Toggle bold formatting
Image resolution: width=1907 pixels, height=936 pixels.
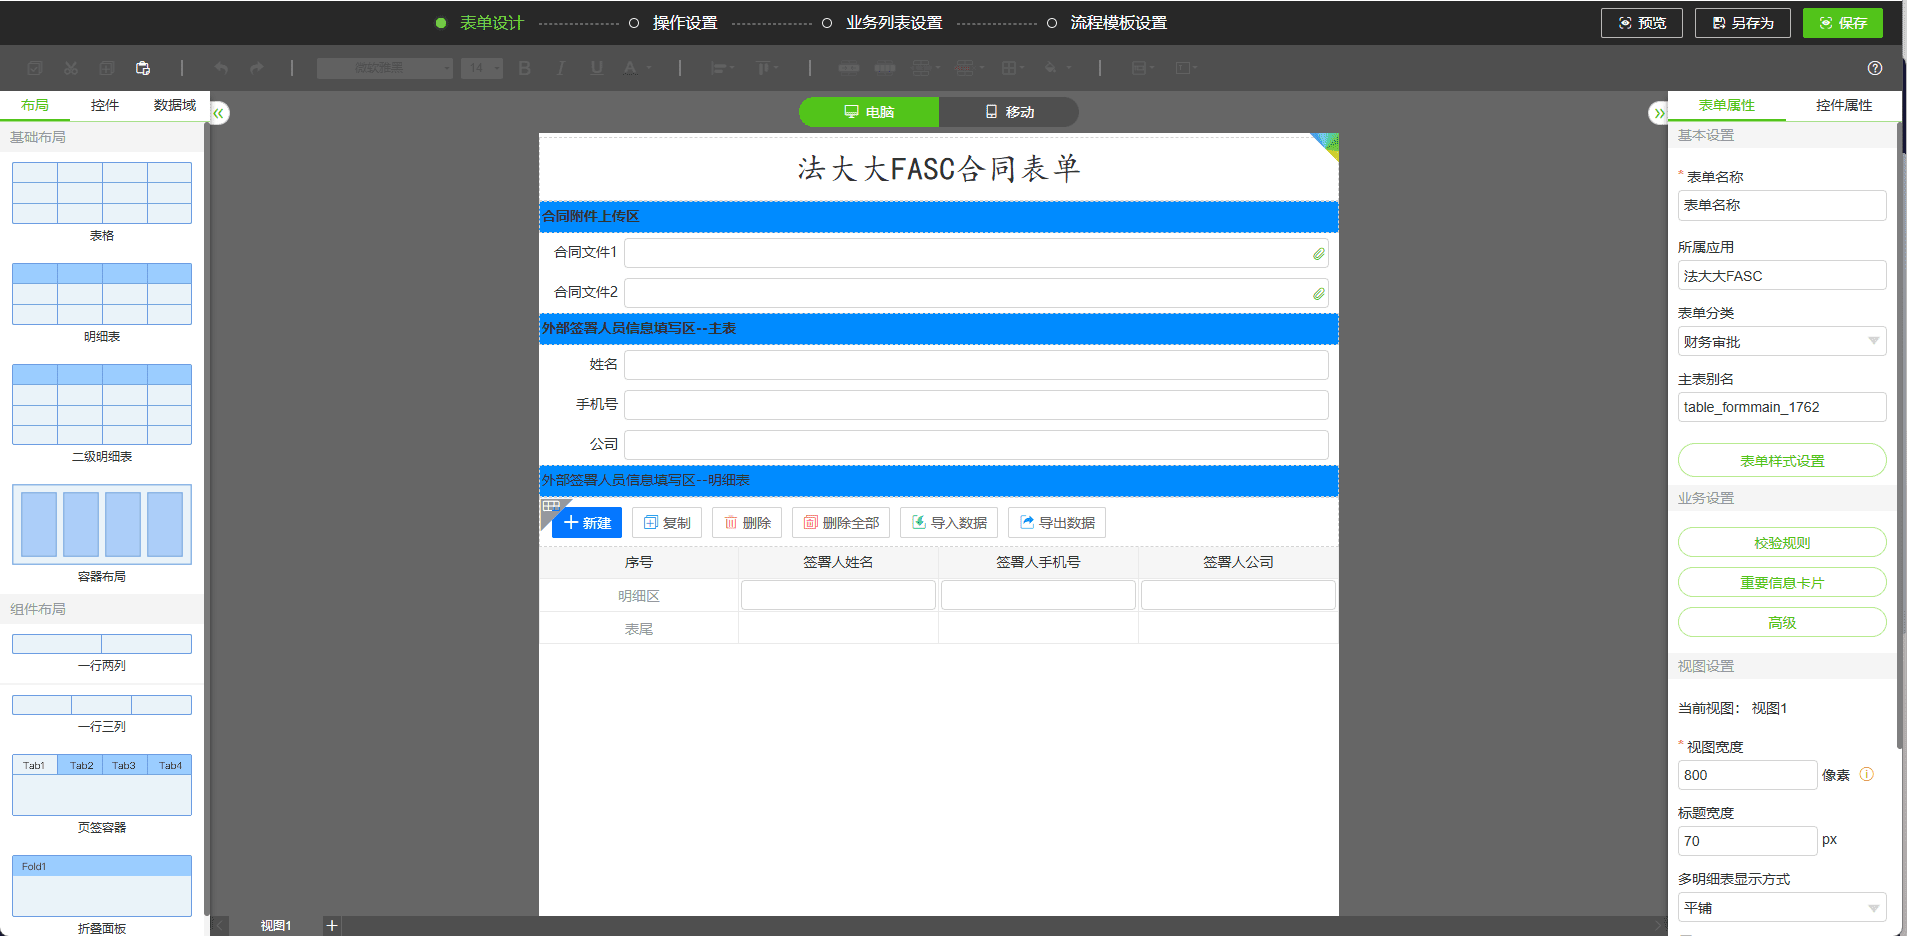(525, 68)
